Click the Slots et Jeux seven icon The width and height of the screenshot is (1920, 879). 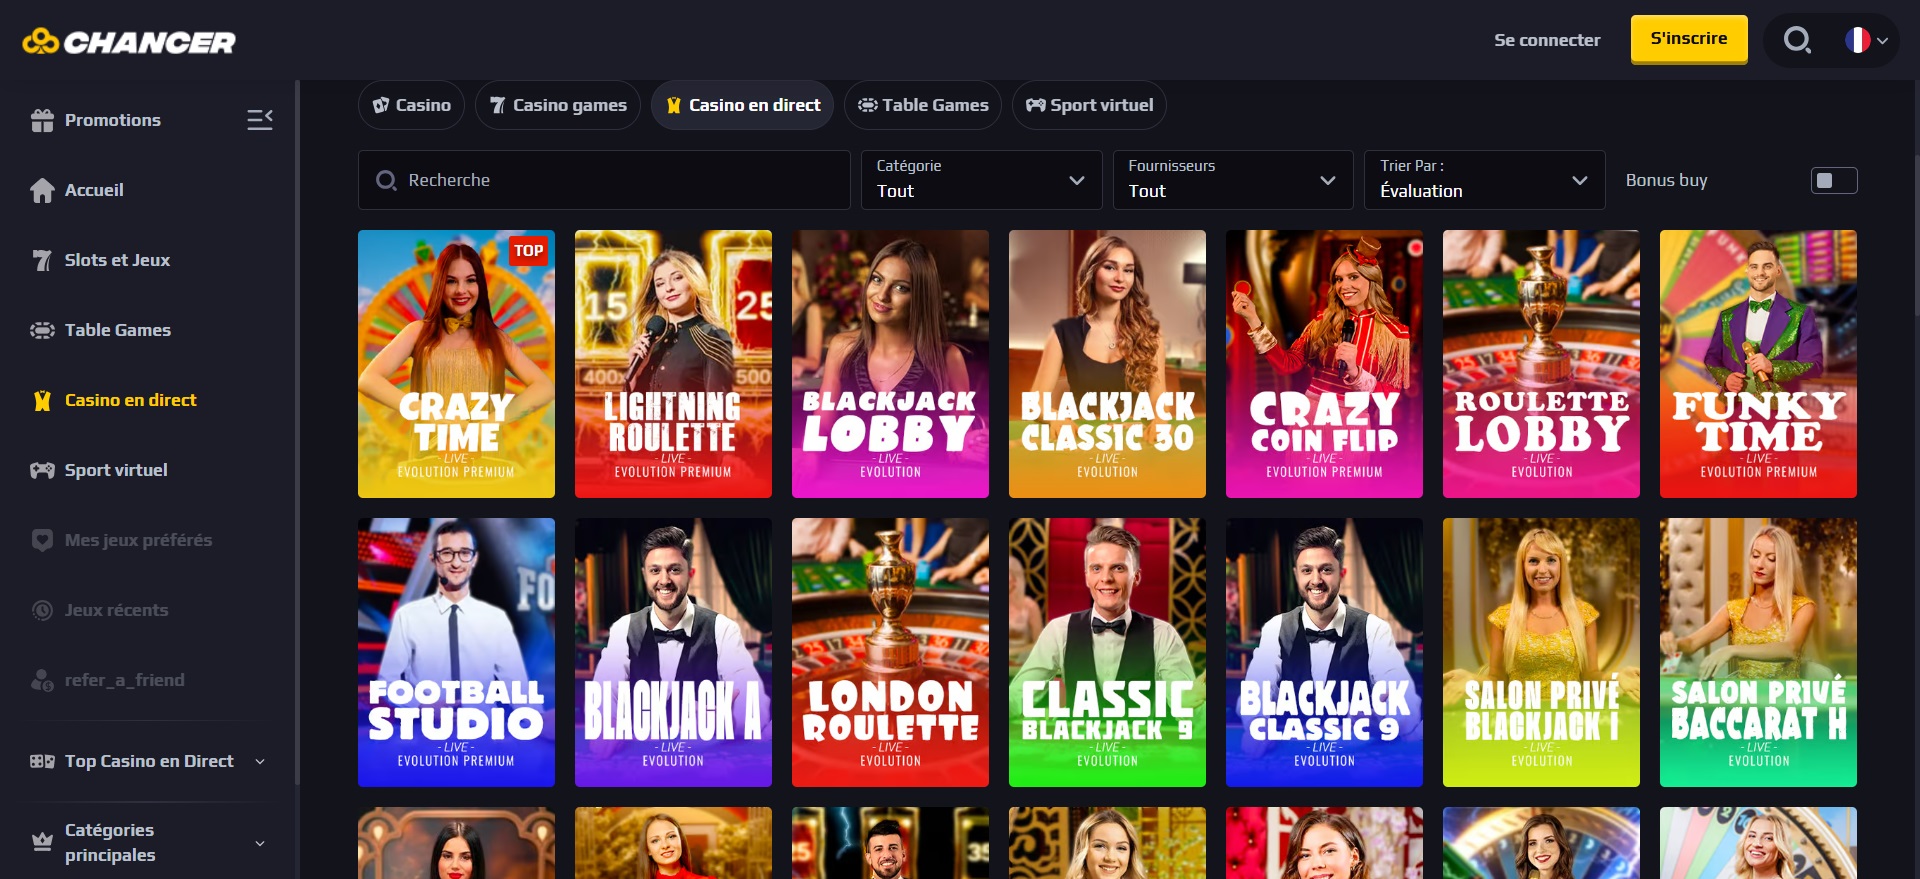pos(42,260)
